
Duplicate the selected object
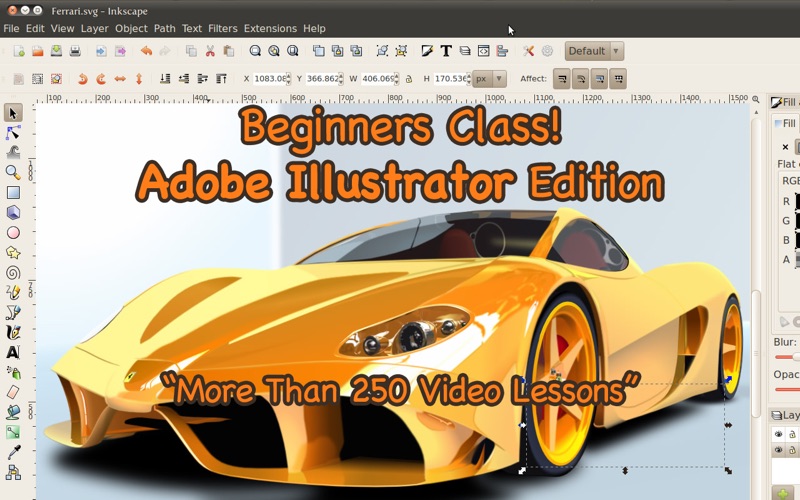[x=319, y=51]
